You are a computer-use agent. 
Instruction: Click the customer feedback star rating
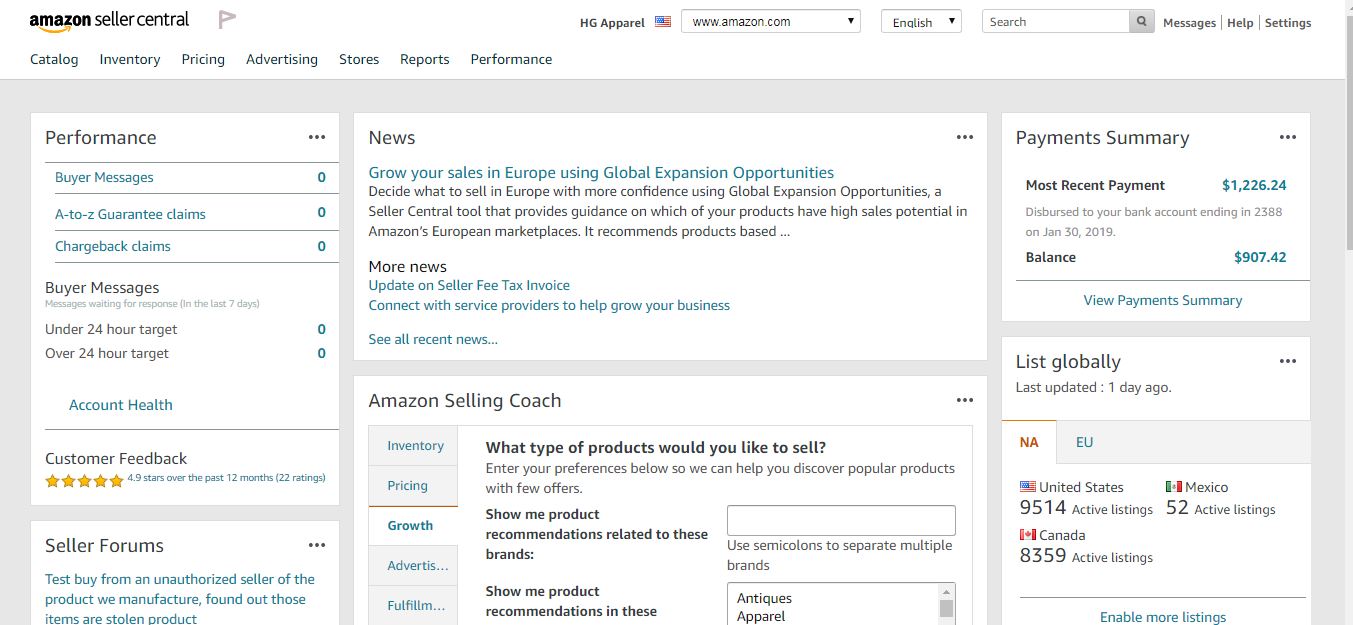pyautogui.click(x=84, y=481)
